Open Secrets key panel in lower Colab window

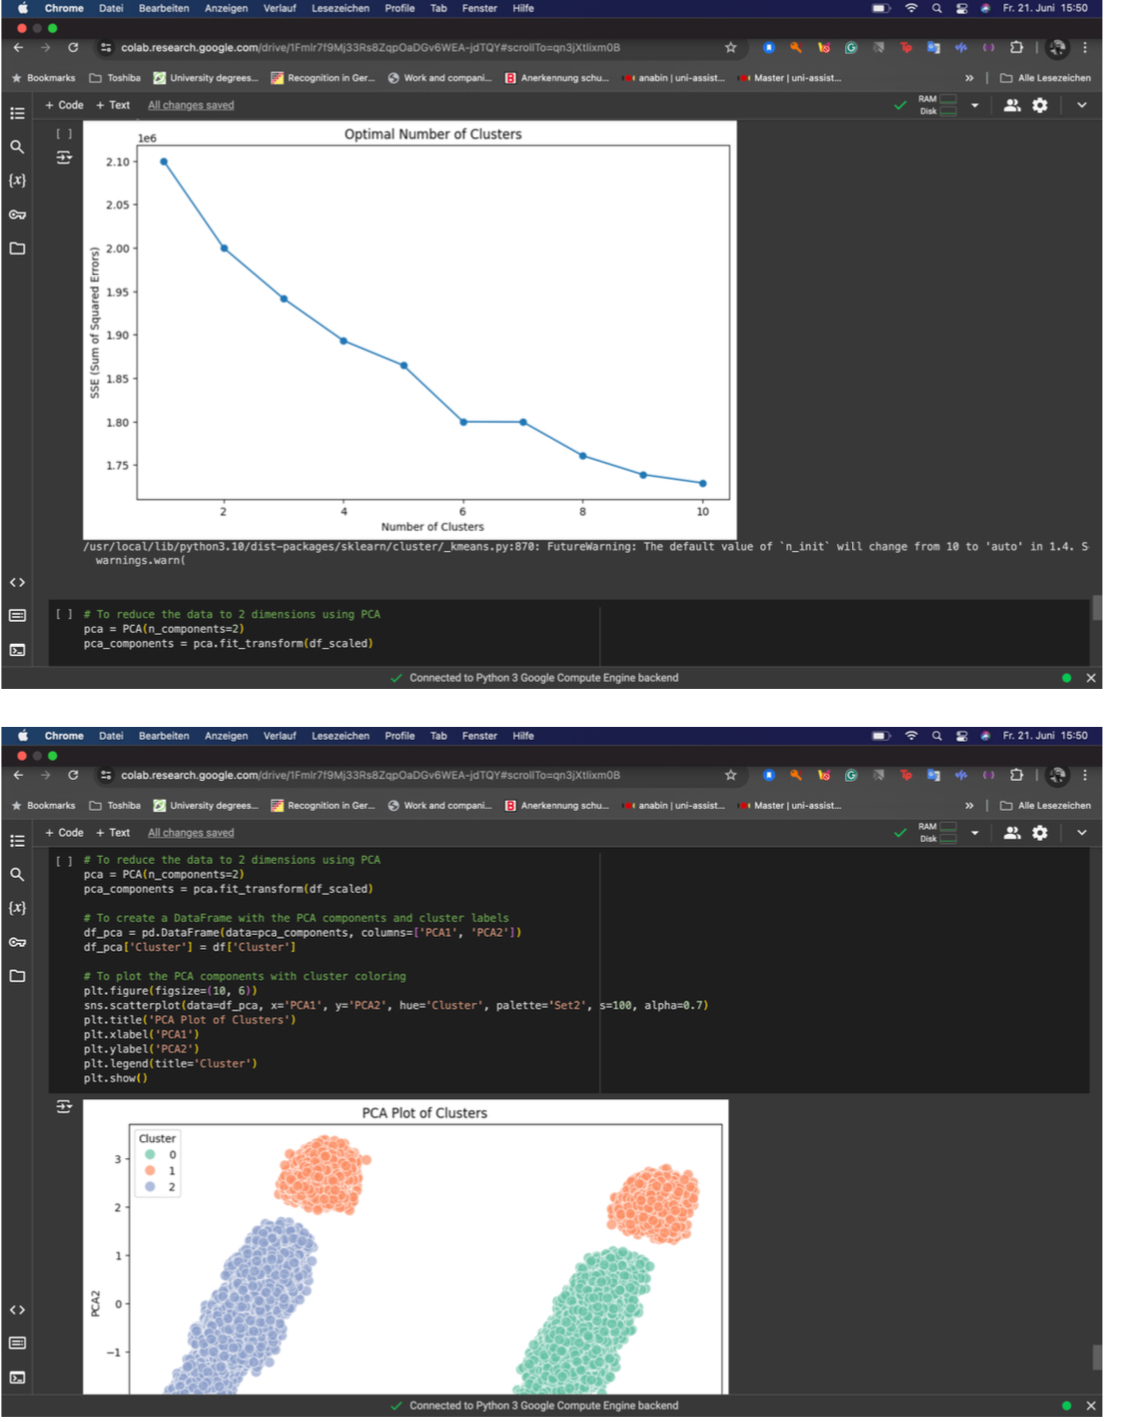[x=17, y=942]
